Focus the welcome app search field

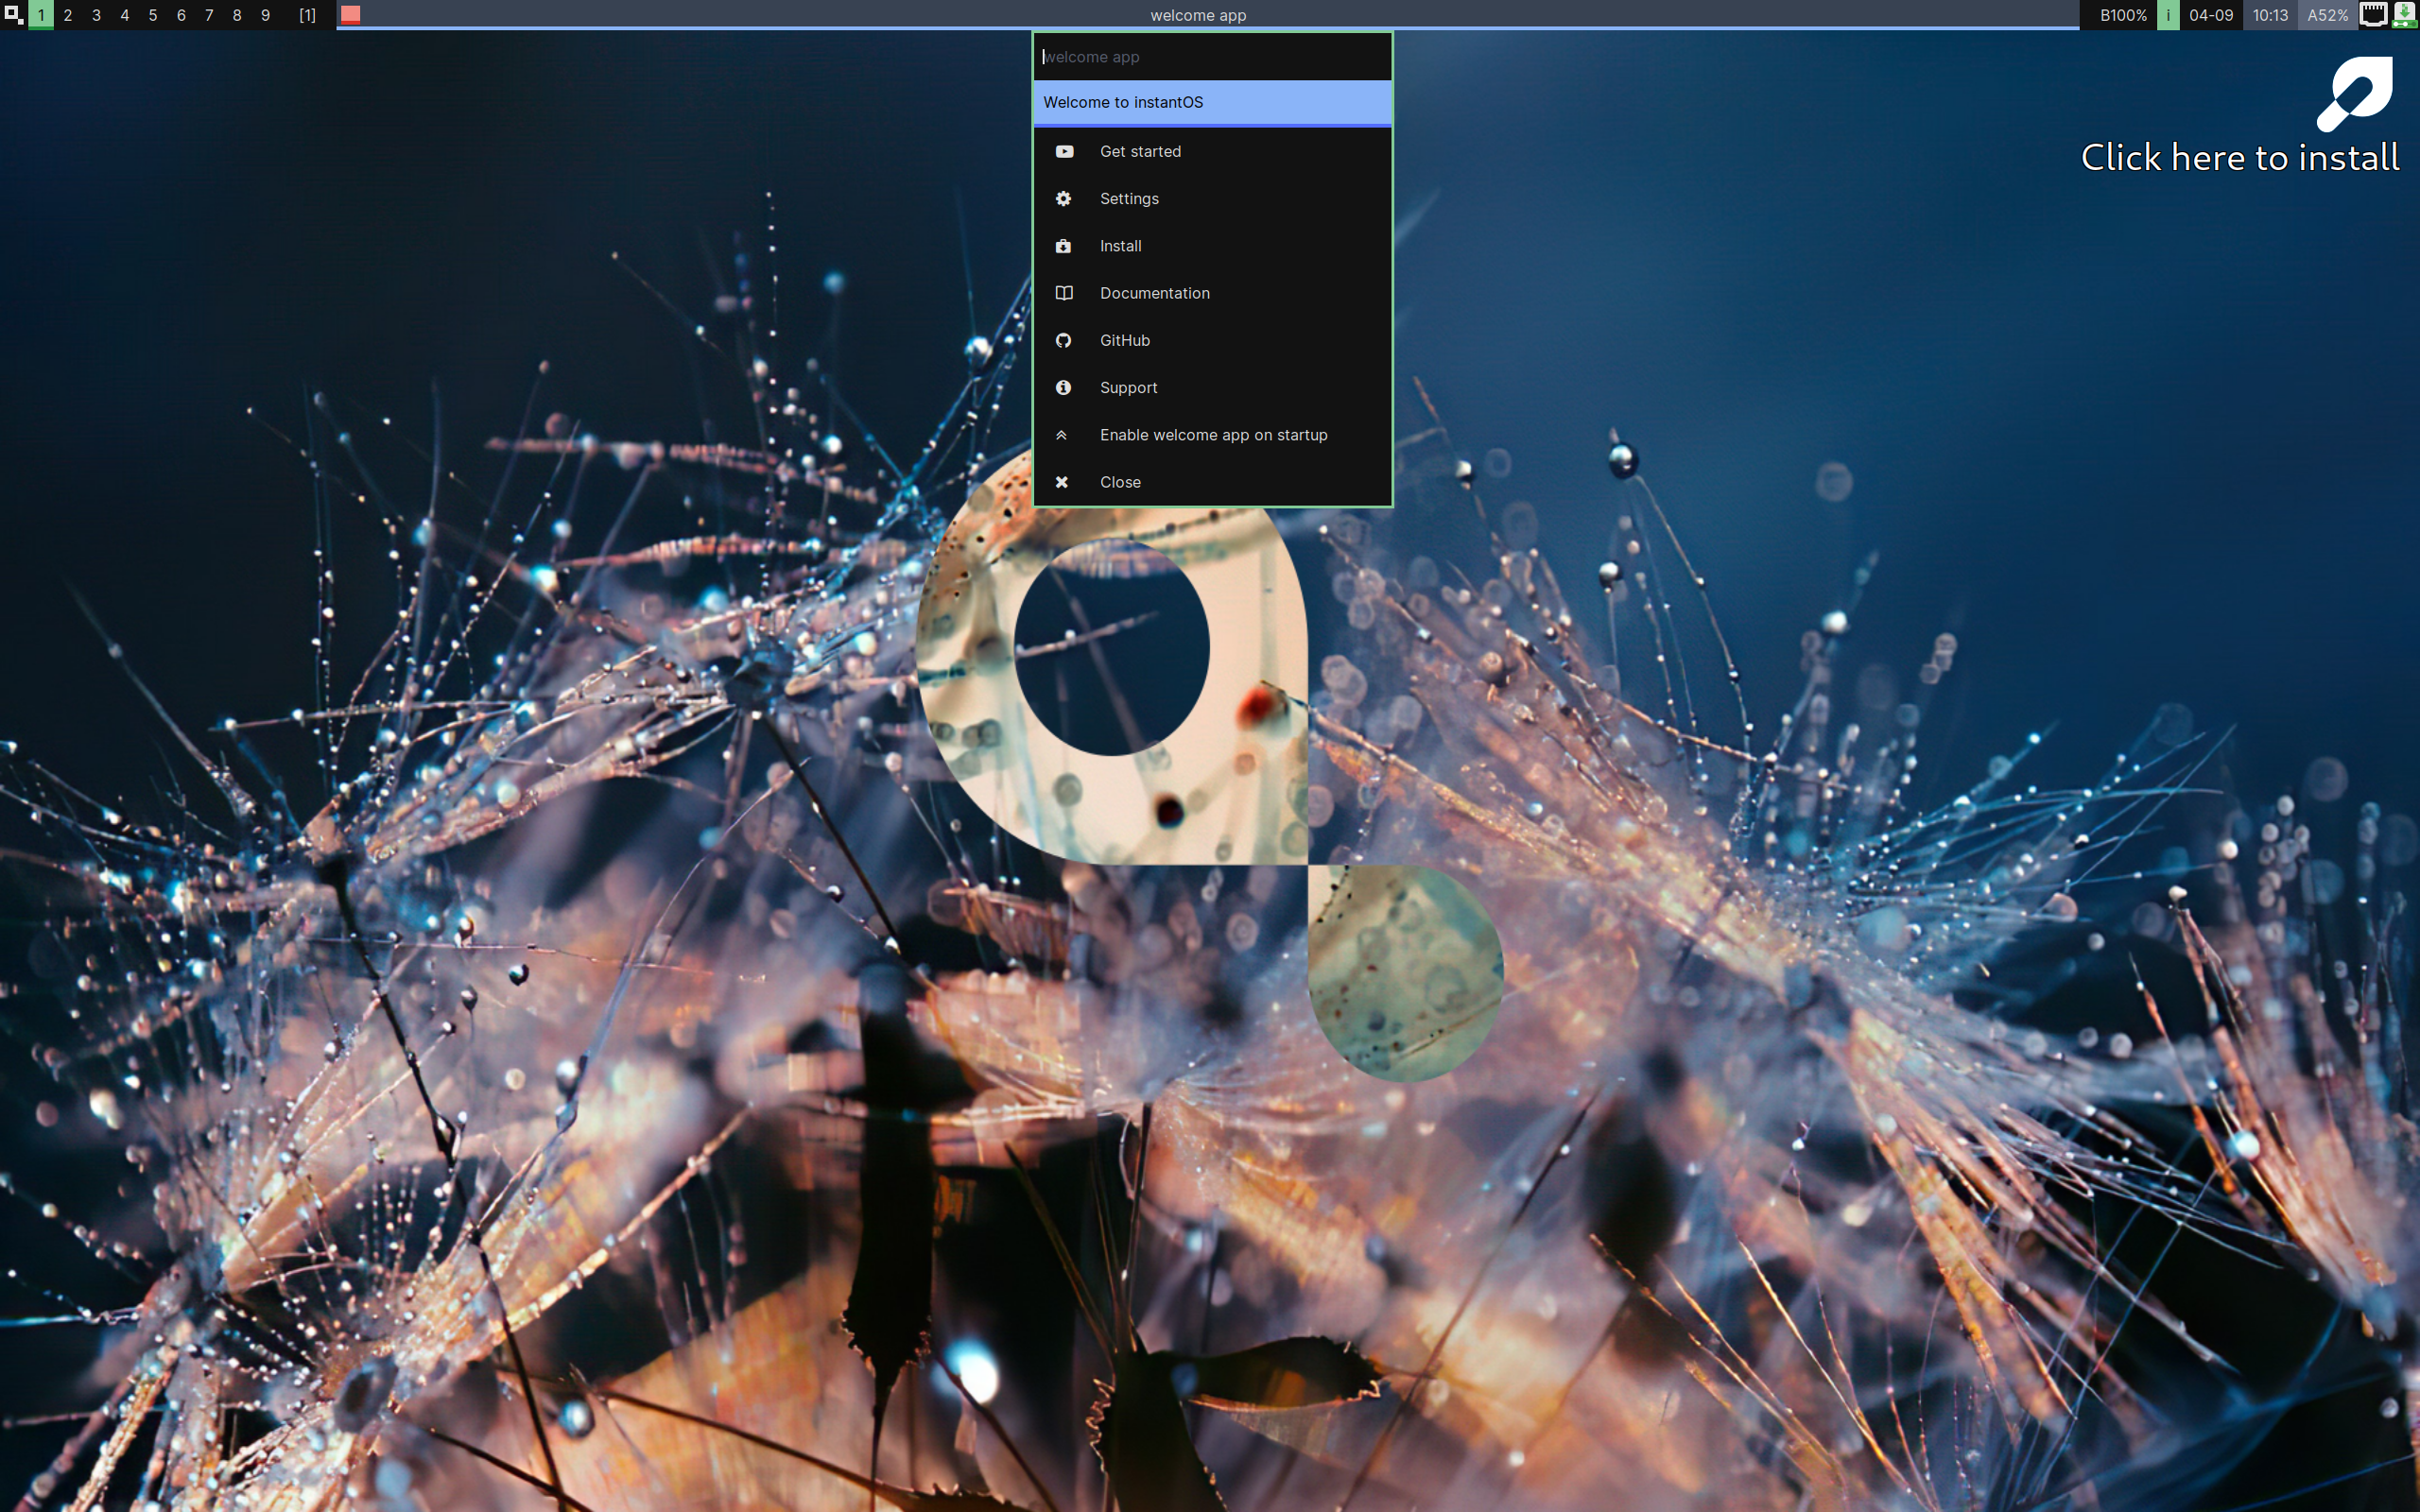pos(1212,57)
